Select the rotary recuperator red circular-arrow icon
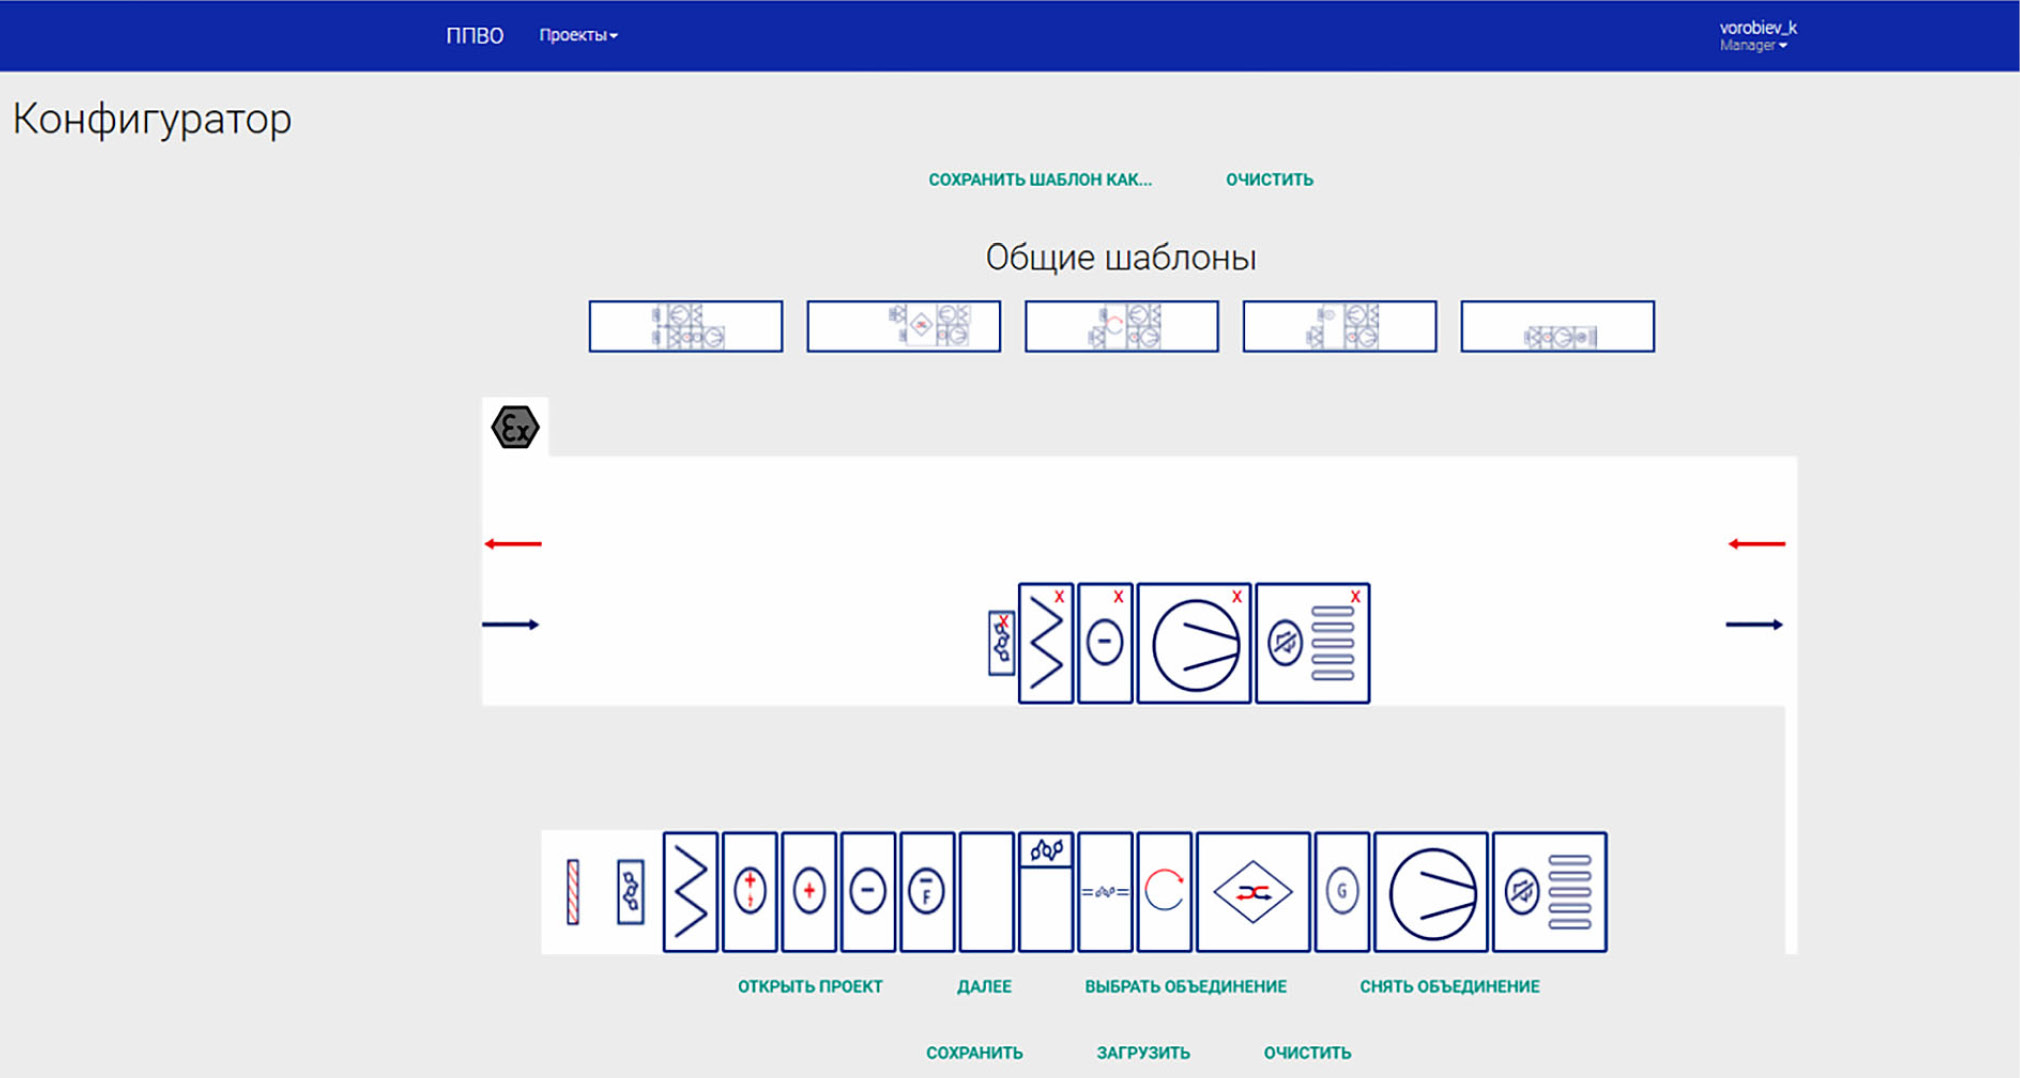 1164,892
